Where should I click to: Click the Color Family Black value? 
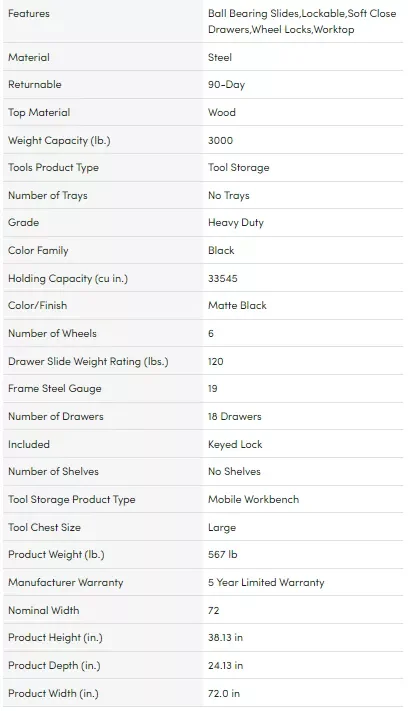221,250
